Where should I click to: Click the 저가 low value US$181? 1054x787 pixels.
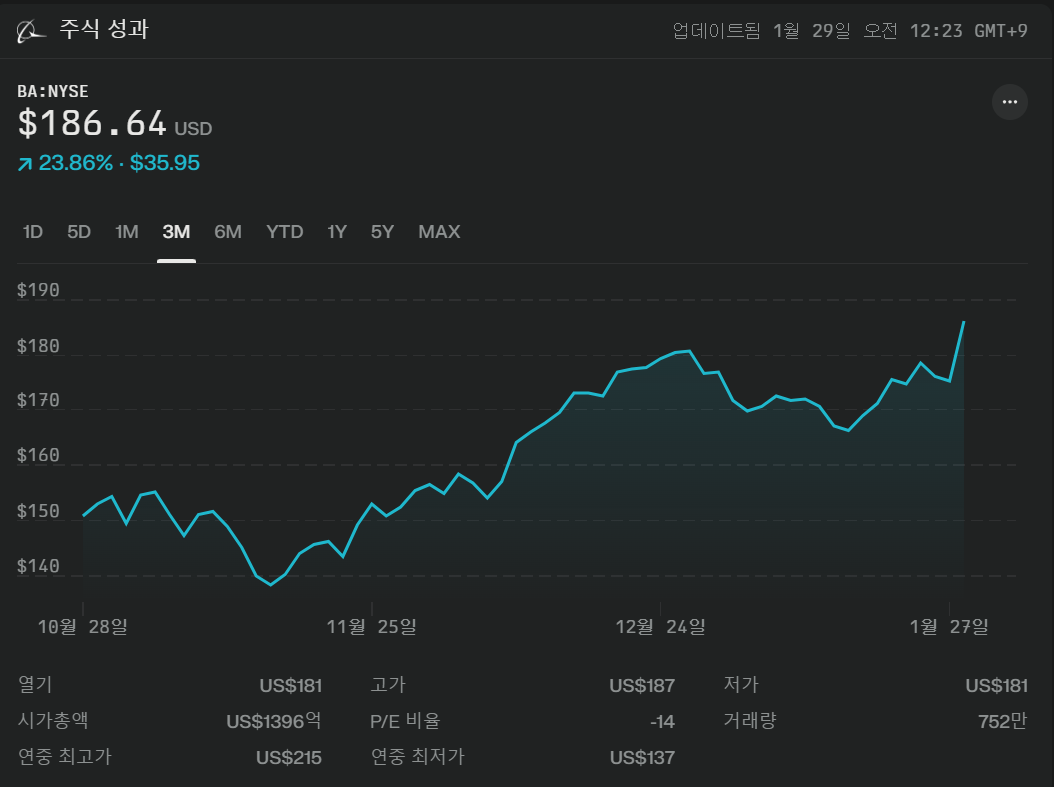point(996,686)
